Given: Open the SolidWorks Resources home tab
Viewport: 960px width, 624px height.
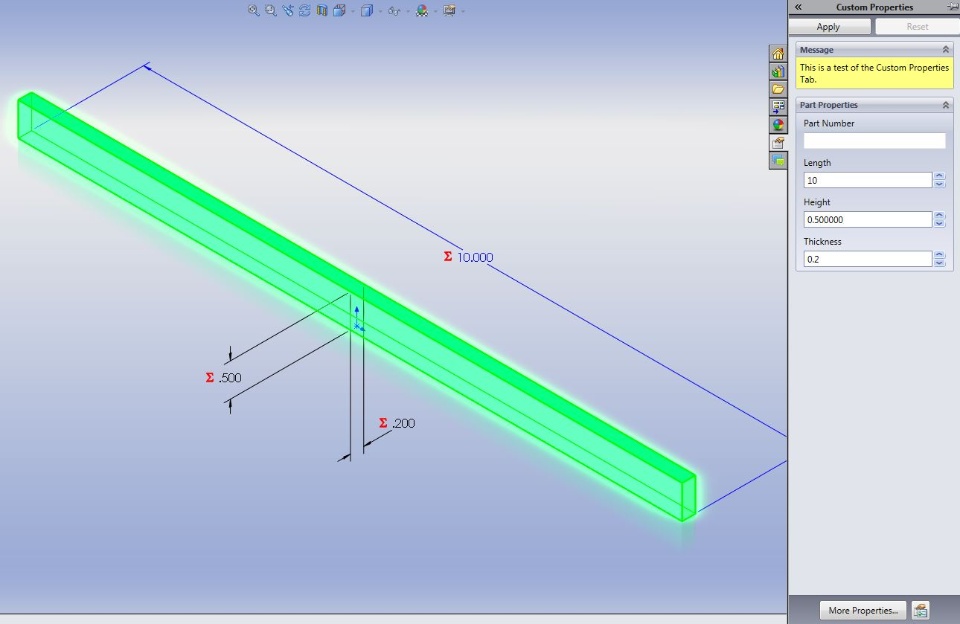Looking at the screenshot, I should [778, 54].
